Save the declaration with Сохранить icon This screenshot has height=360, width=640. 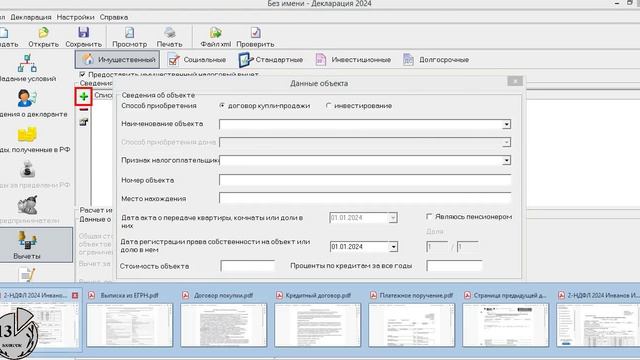tap(84, 33)
